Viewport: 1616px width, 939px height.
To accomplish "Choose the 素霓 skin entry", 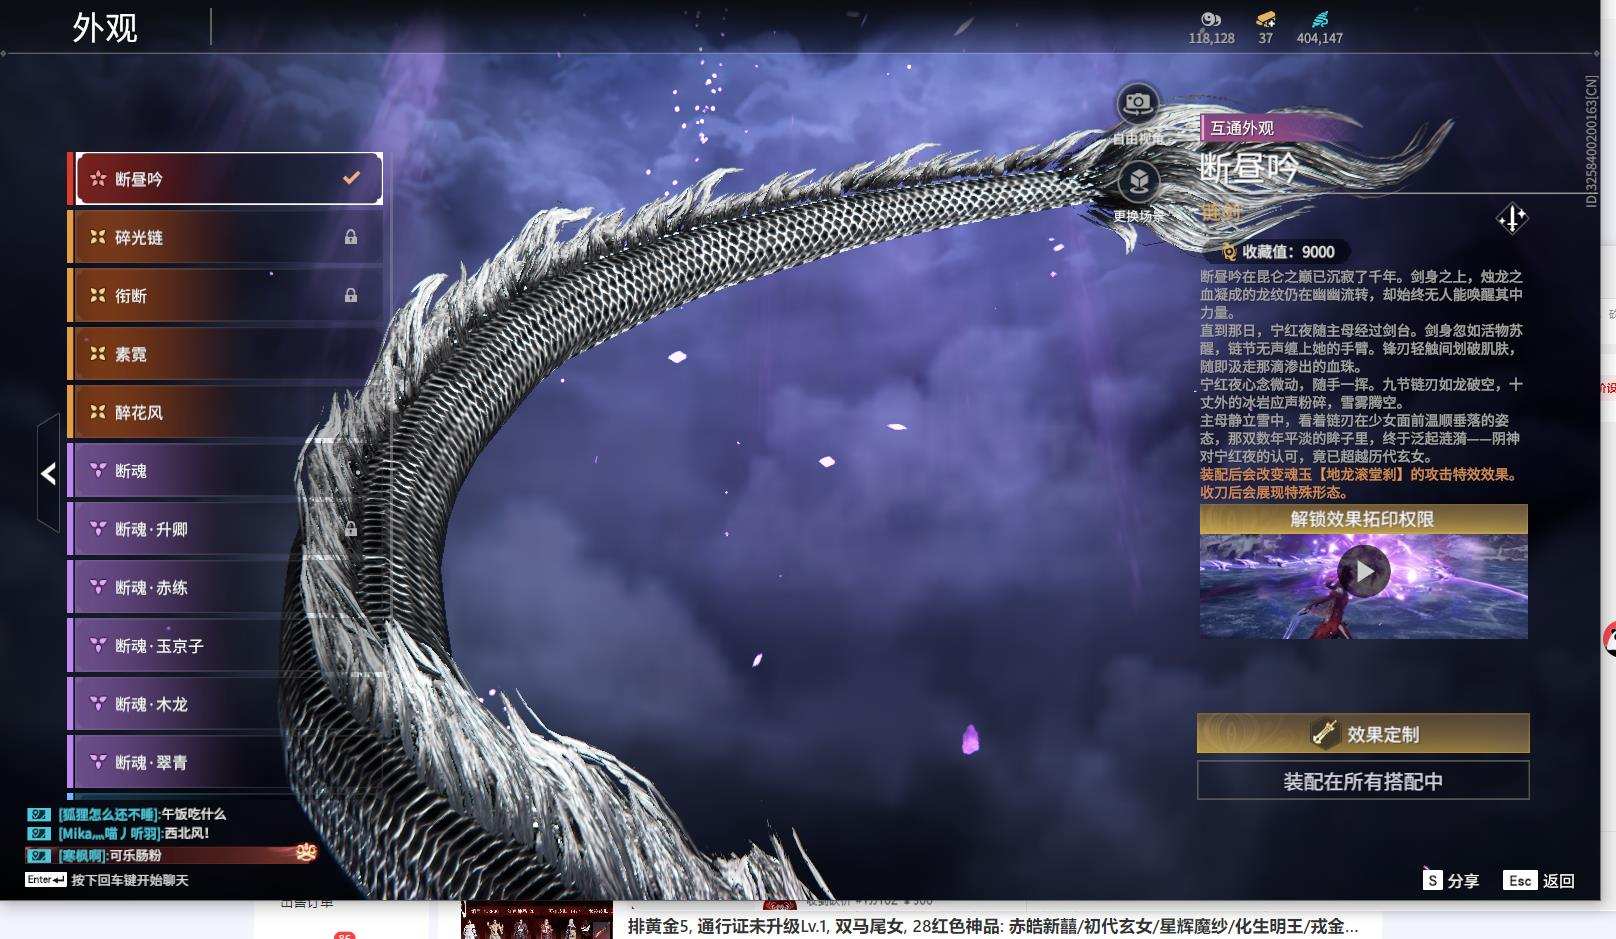I will pos(225,353).
